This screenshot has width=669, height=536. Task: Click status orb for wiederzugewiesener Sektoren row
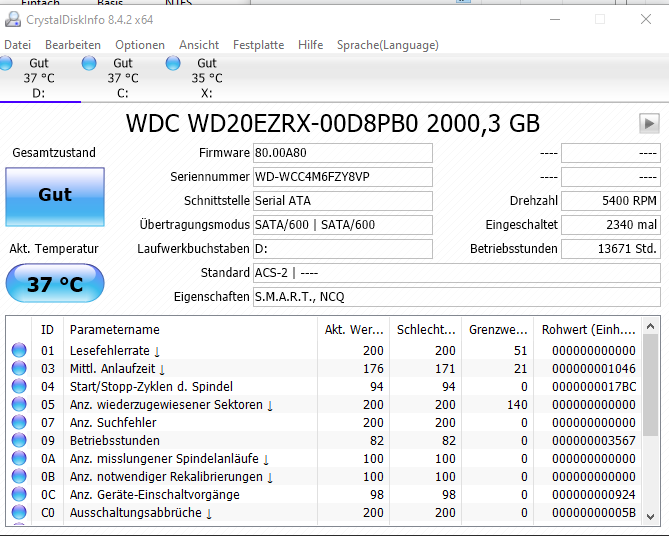tap(19, 404)
